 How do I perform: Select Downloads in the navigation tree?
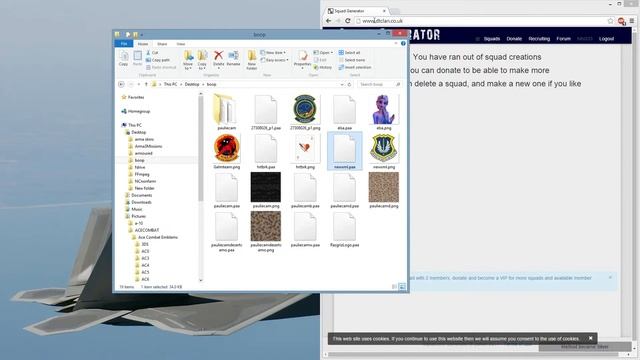coord(138,202)
